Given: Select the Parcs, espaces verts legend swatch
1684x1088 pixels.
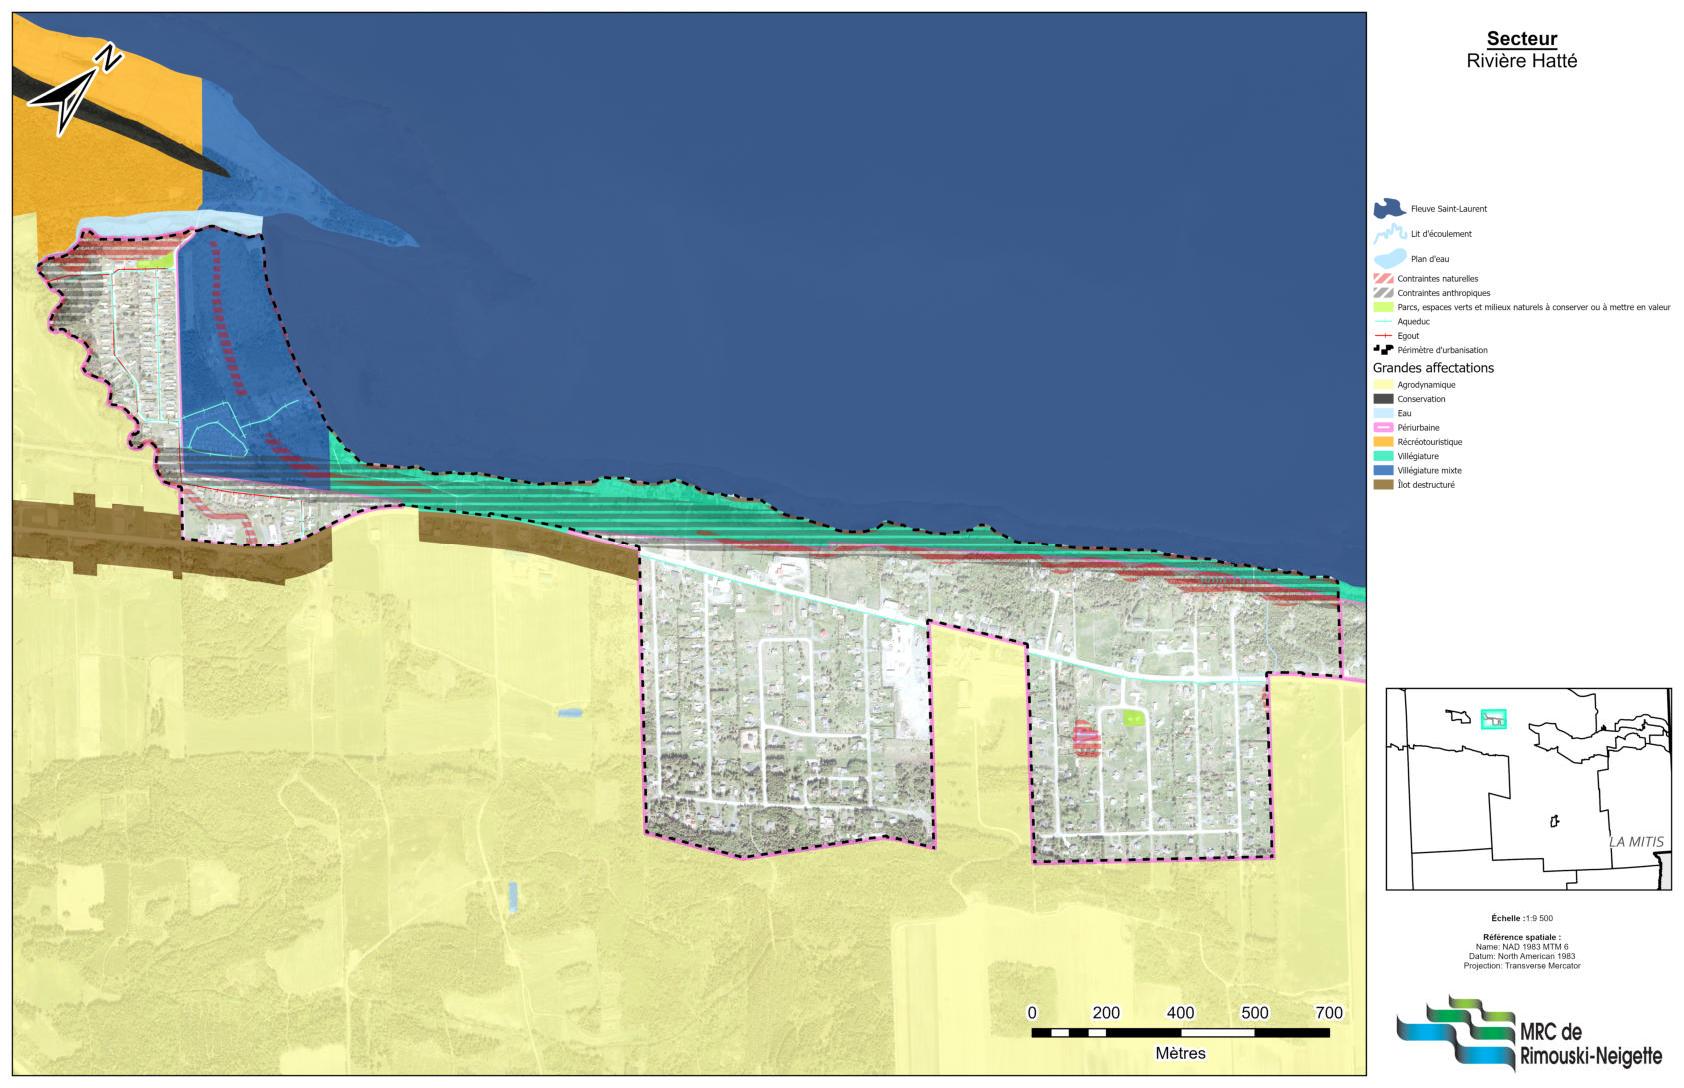Looking at the screenshot, I should 1383,307.
